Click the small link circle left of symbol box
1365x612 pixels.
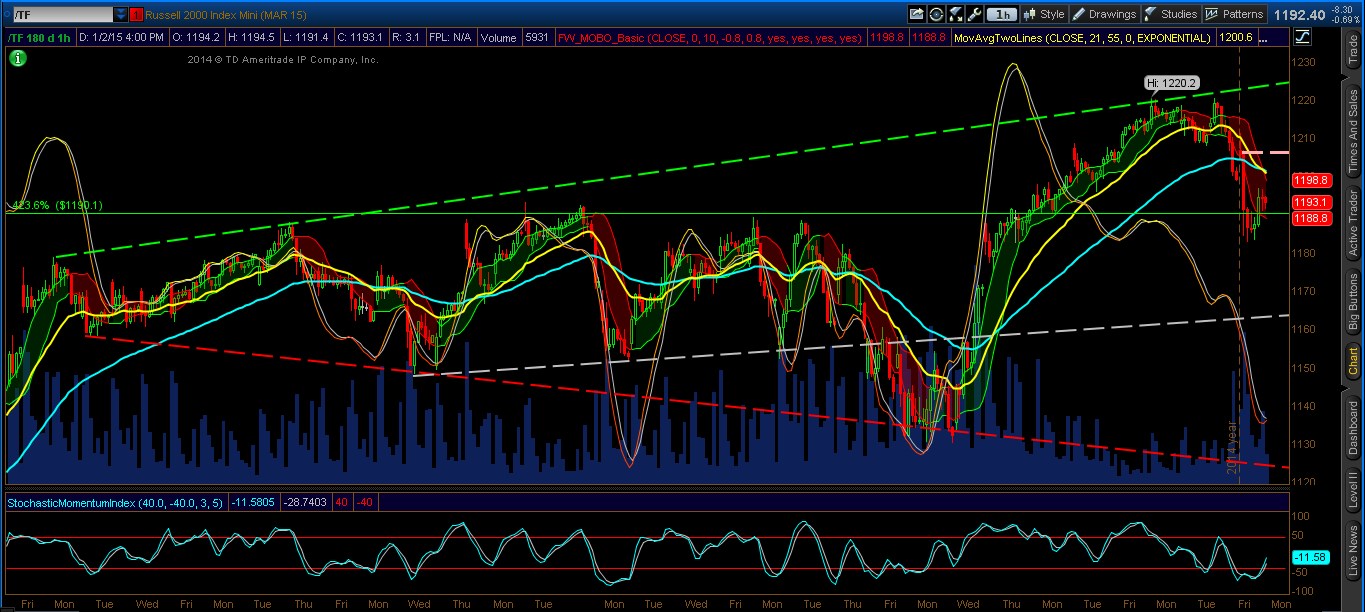click(x=7, y=14)
